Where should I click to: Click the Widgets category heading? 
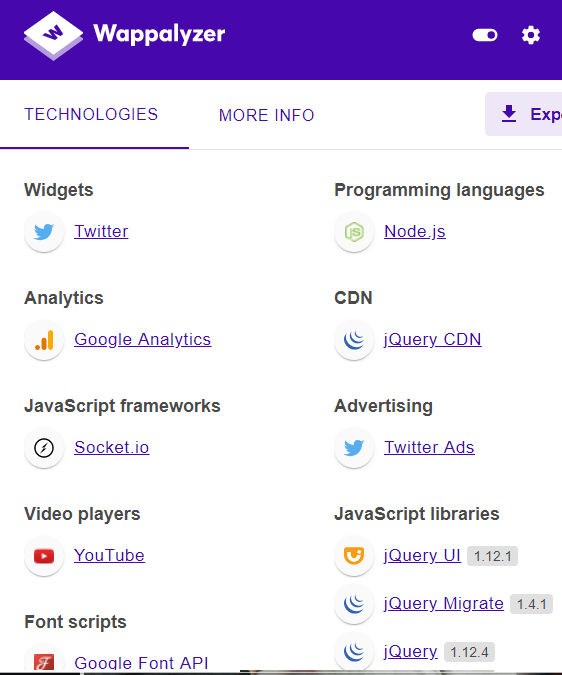pyautogui.click(x=59, y=190)
